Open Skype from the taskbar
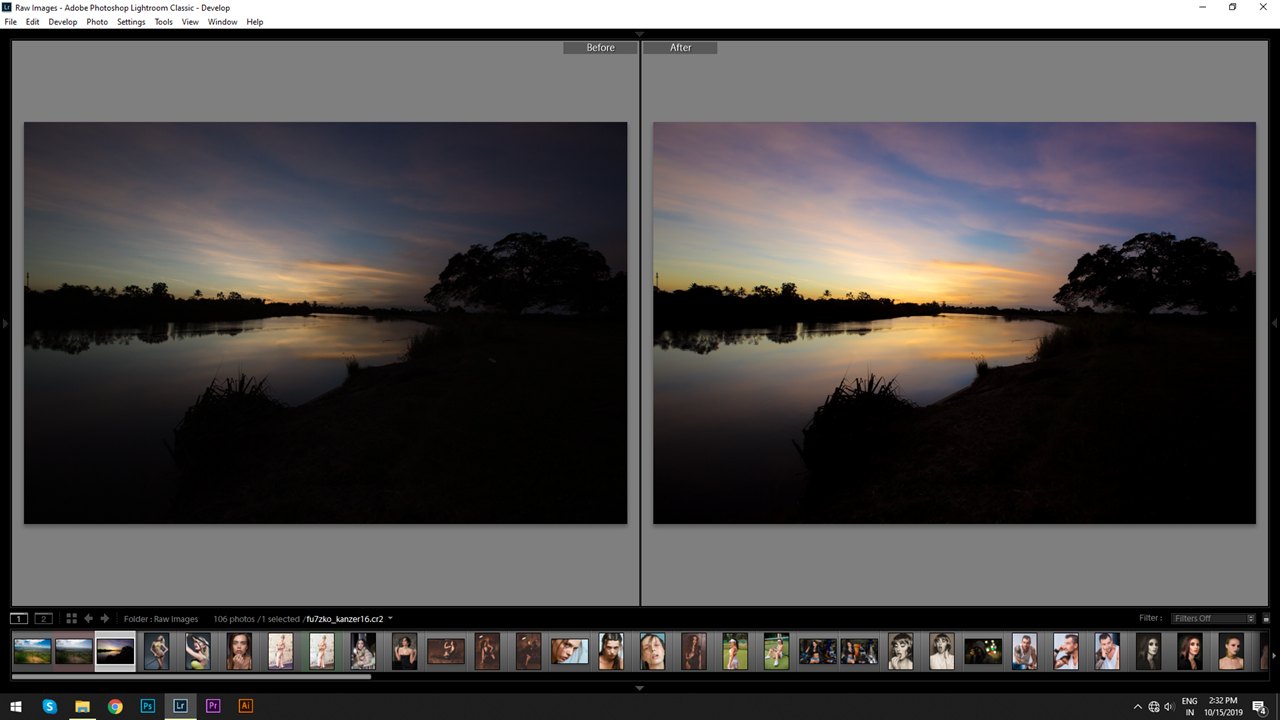This screenshot has width=1280, height=720. click(50, 706)
